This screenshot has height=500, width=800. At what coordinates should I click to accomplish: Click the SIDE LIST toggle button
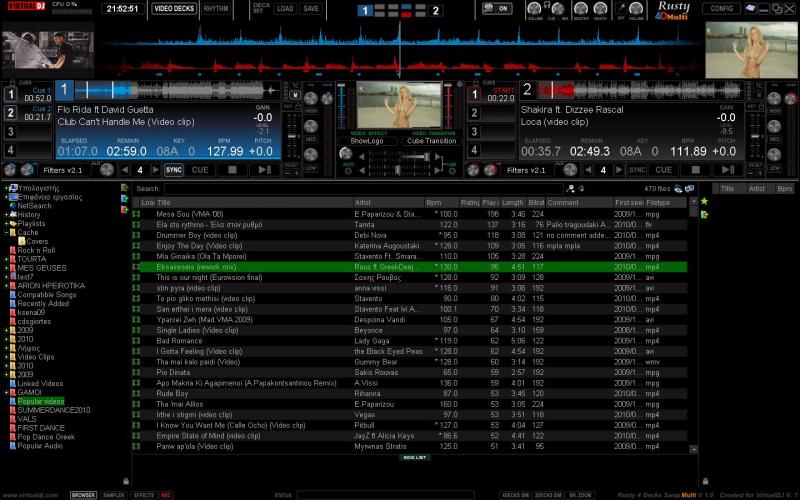coord(414,458)
